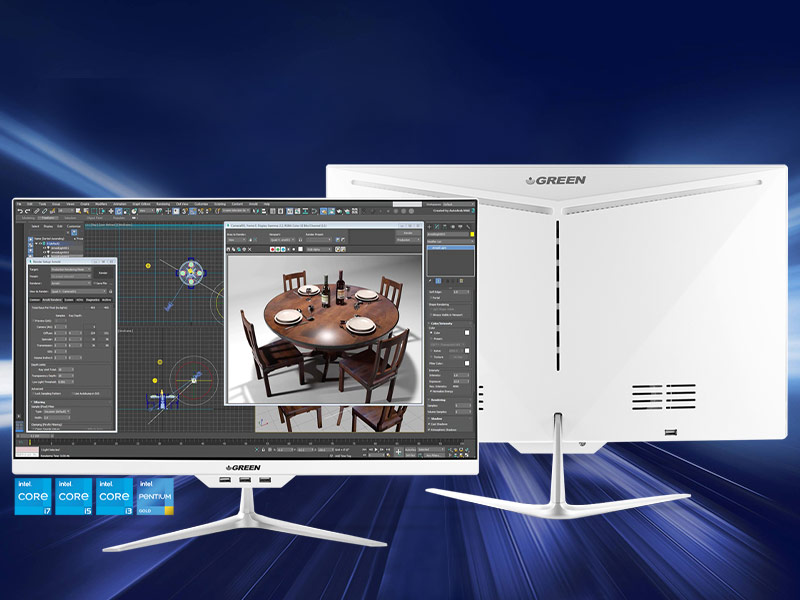Click the Play Animation button
The width and height of the screenshot is (800, 600).
[x=376, y=449]
